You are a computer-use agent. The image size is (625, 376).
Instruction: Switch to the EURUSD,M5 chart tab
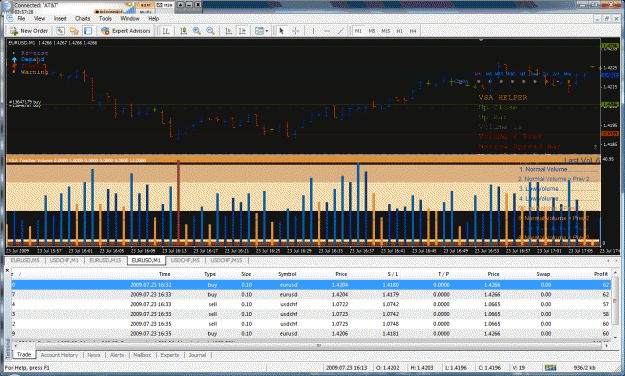click(x=25, y=260)
